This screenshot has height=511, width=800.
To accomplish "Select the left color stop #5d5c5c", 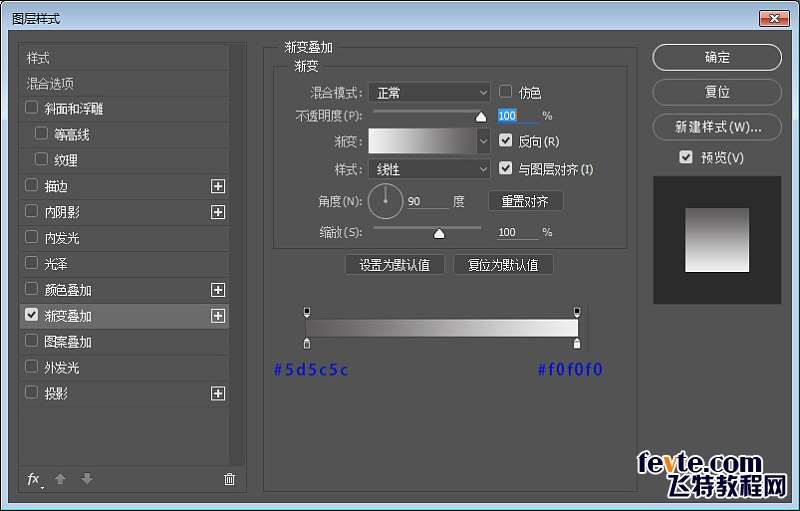I will 307,343.
